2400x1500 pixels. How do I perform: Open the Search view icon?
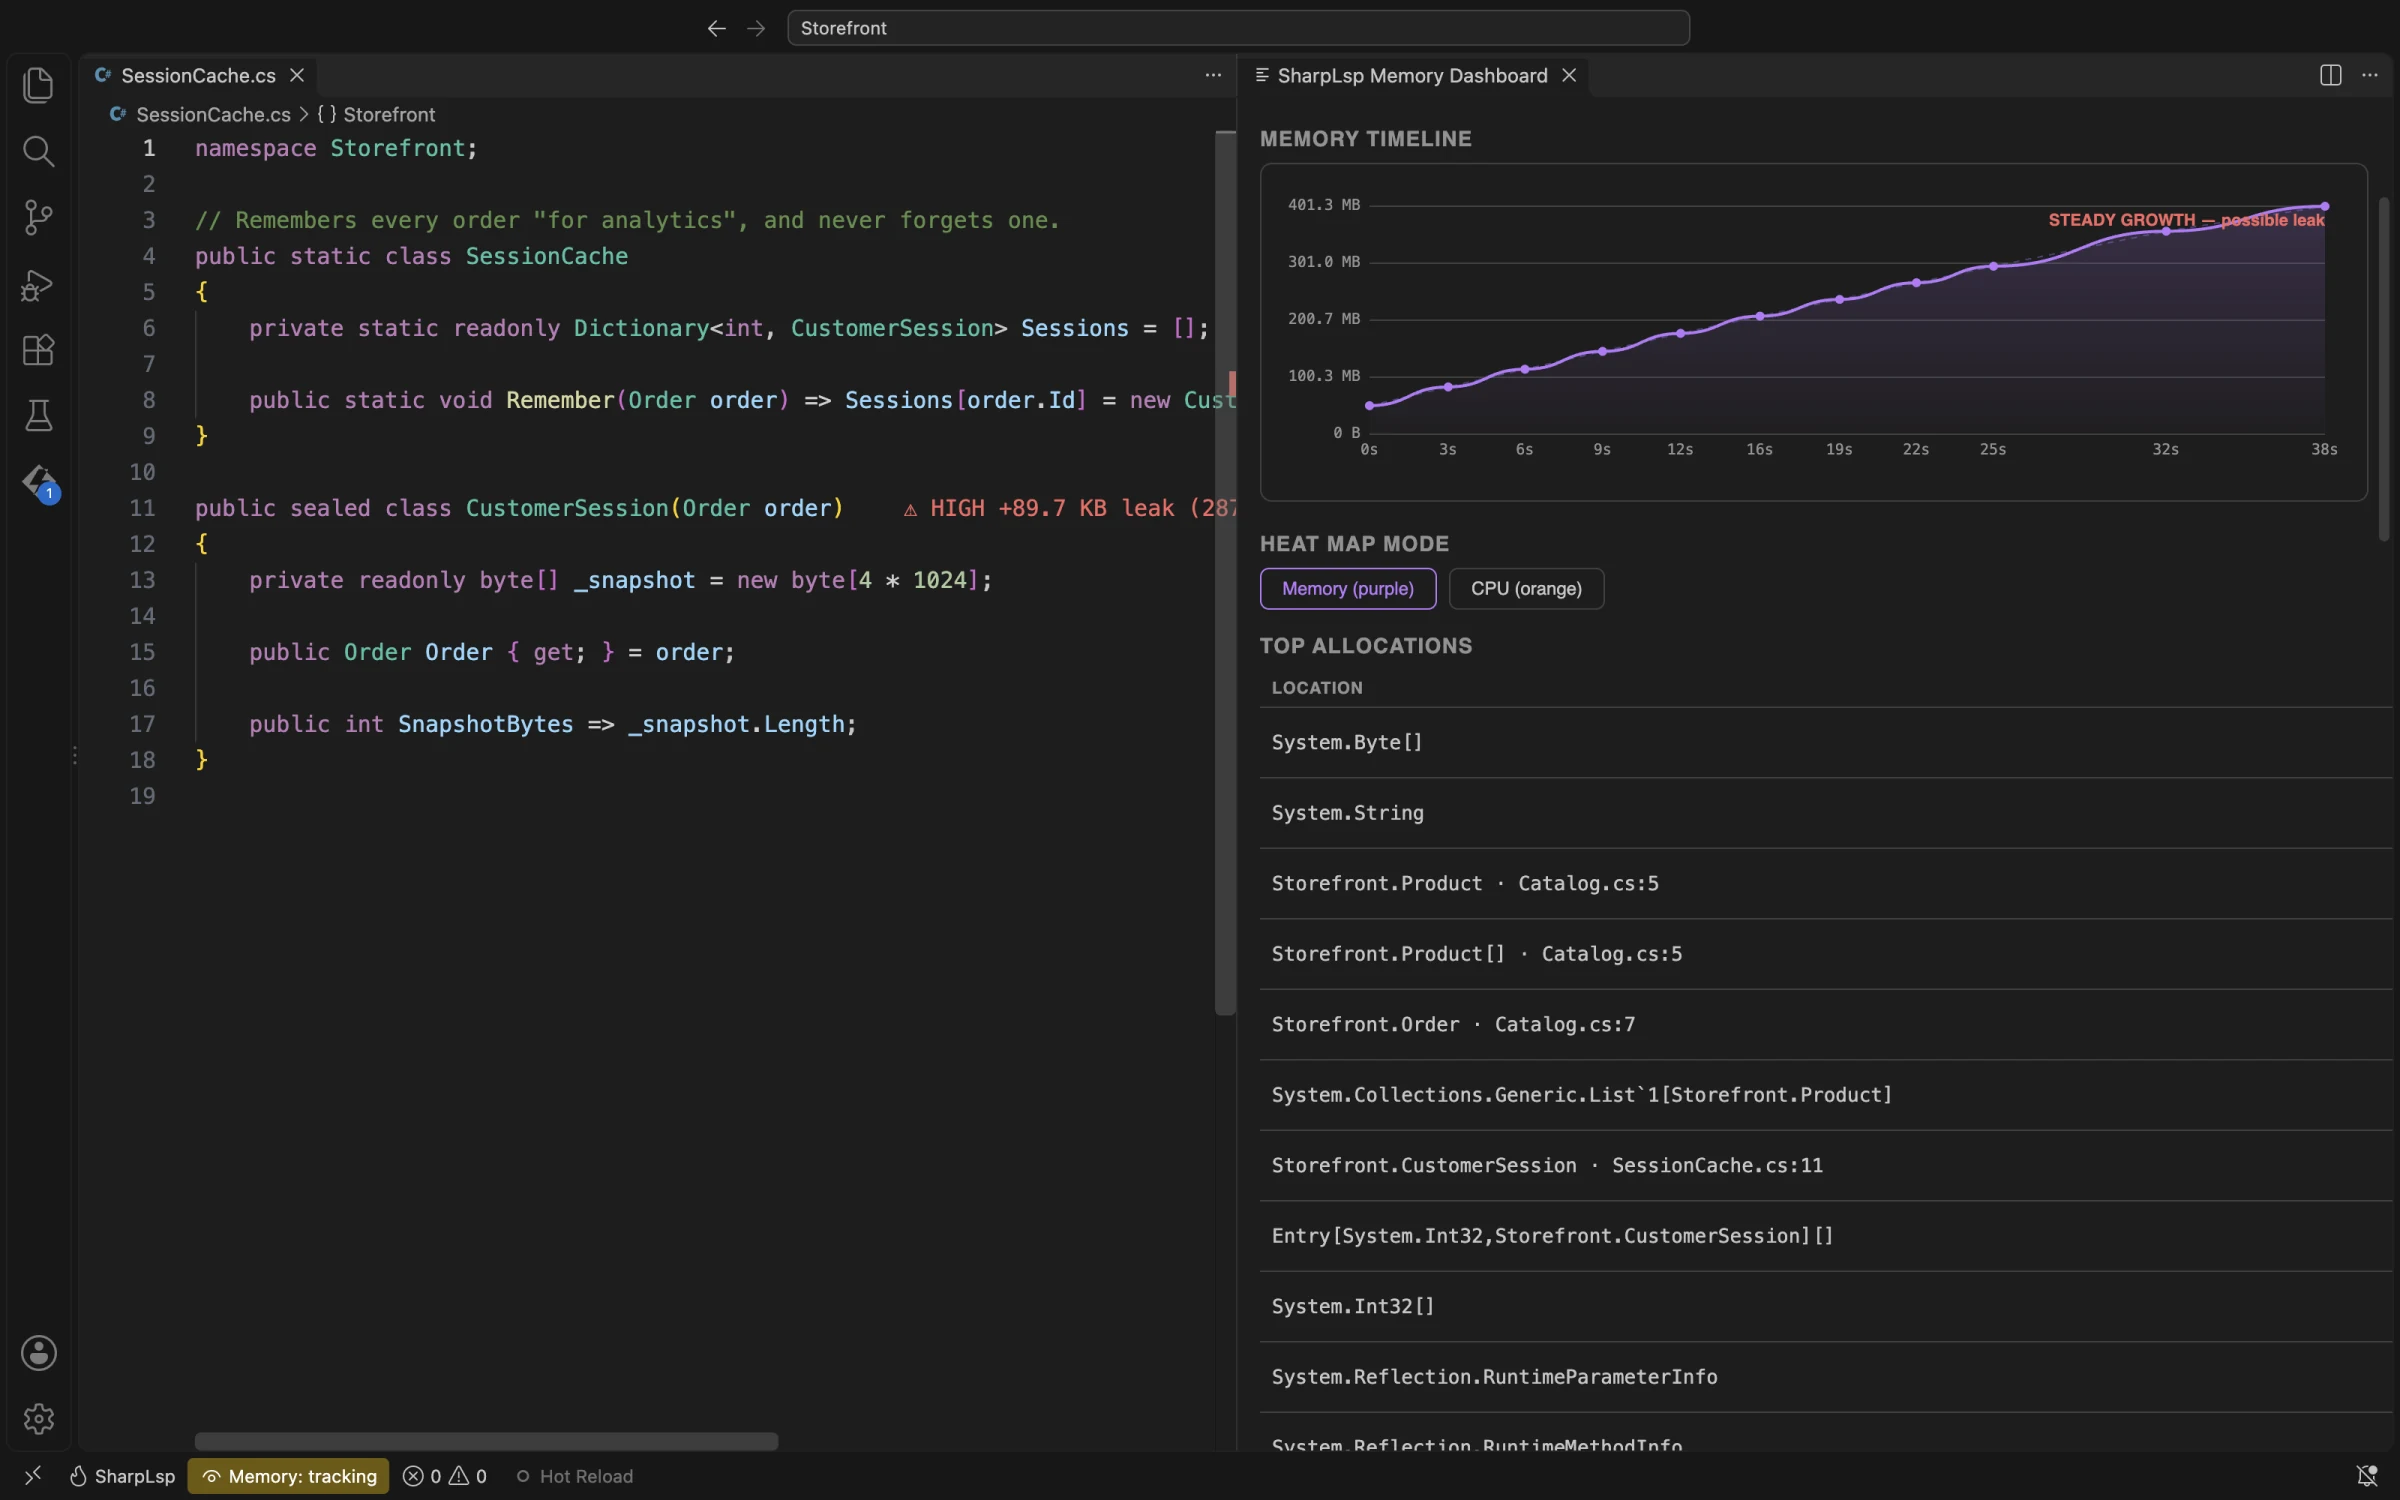(x=38, y=151)
